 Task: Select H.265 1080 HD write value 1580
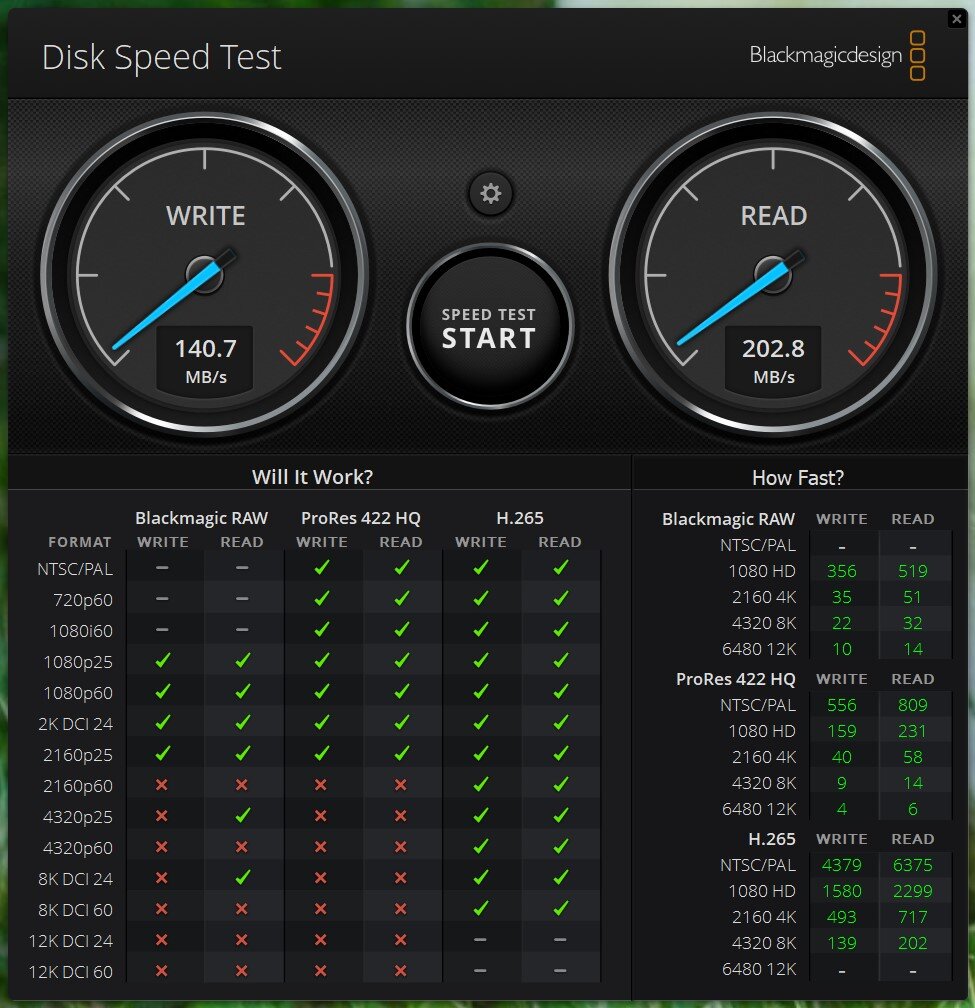pos(842,891)
